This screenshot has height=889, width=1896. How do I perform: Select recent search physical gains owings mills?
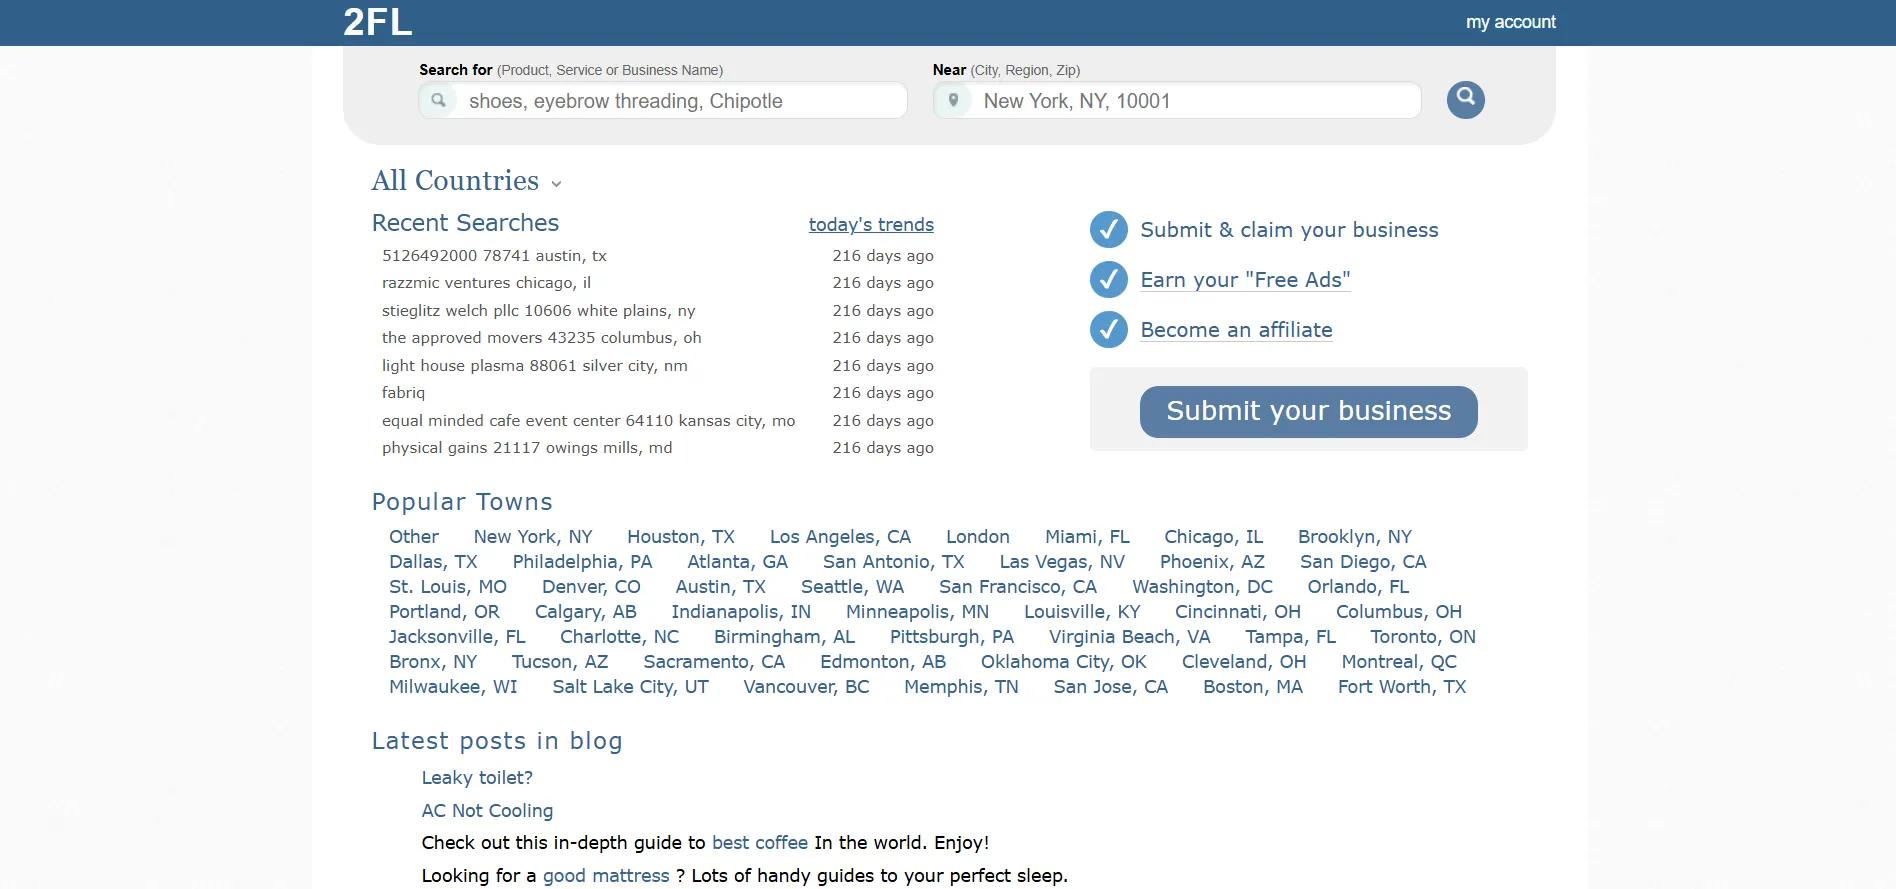(x=527, y=448)
